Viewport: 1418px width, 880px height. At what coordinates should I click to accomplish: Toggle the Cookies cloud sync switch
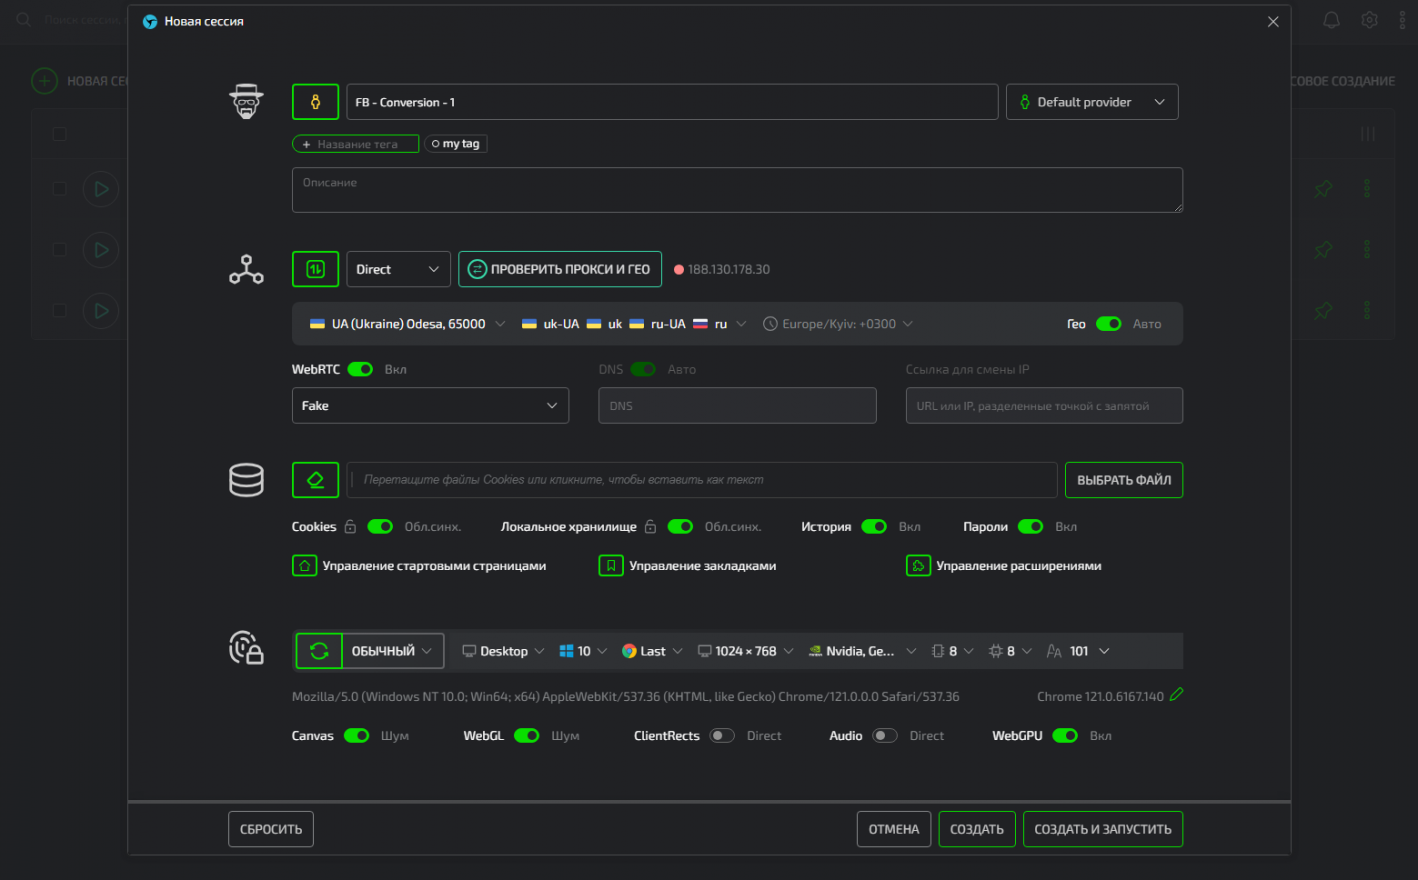tap(380, 527)
